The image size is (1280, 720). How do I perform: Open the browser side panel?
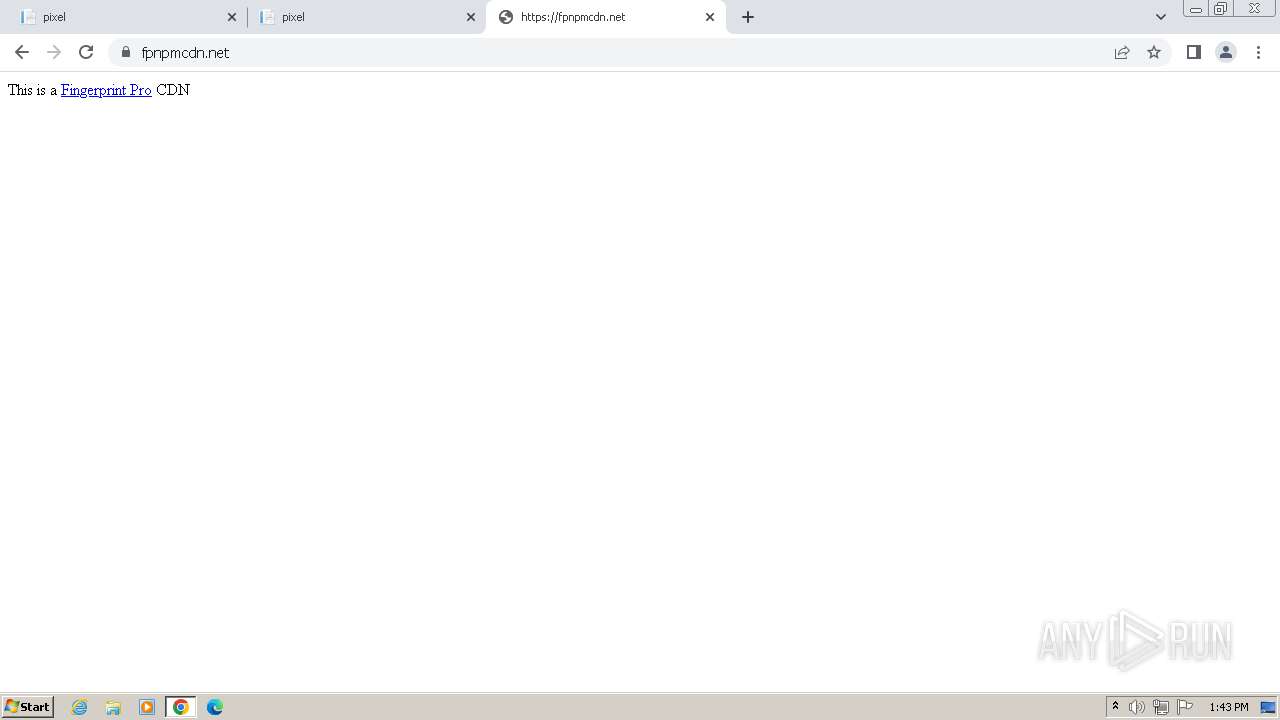(1193, 52)
